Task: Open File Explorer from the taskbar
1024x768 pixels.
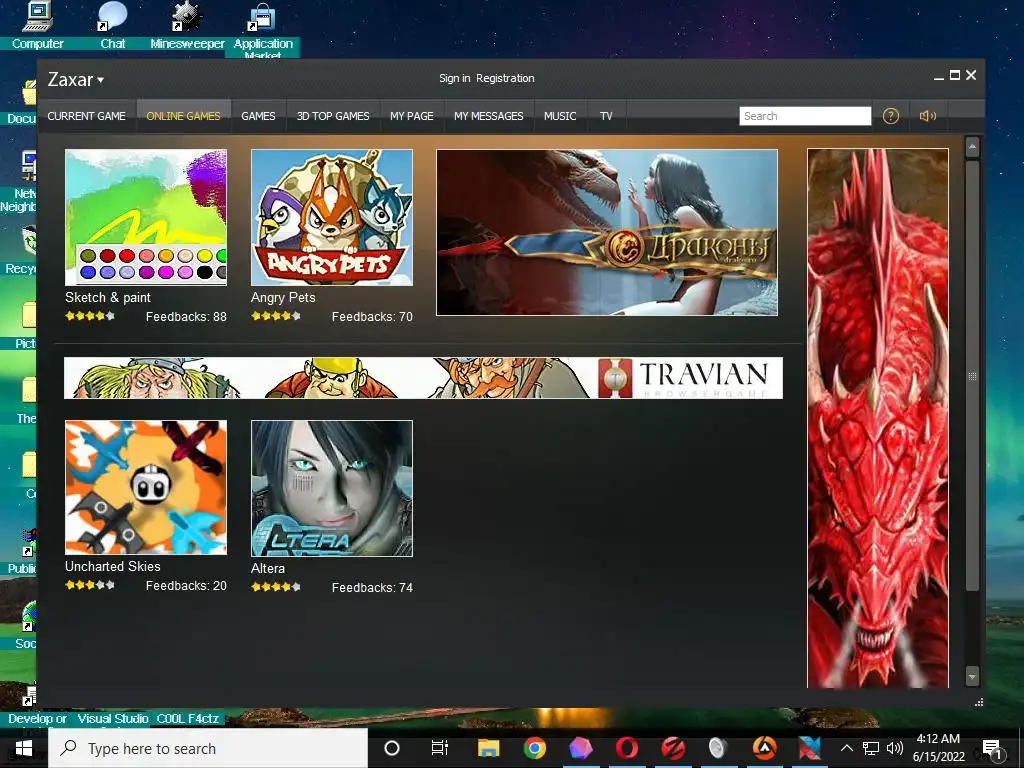Action: tap(488, 748)
